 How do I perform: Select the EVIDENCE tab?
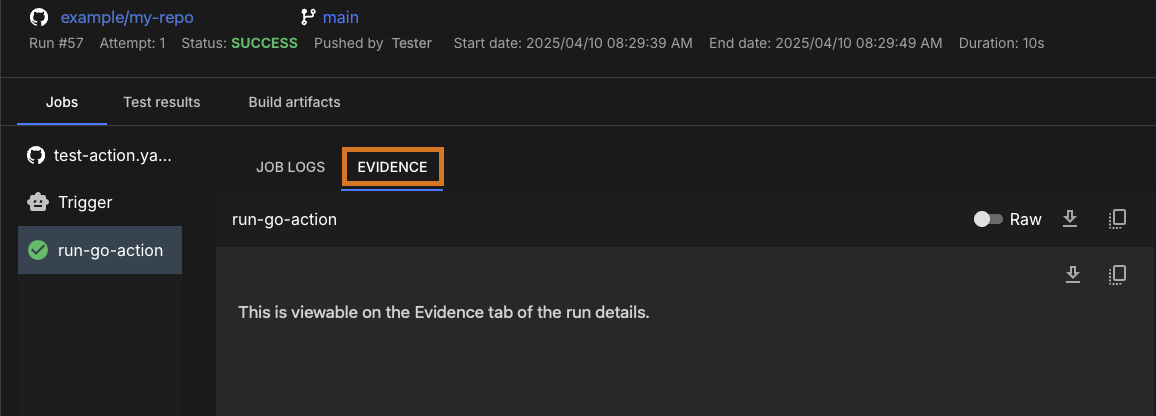392,167
